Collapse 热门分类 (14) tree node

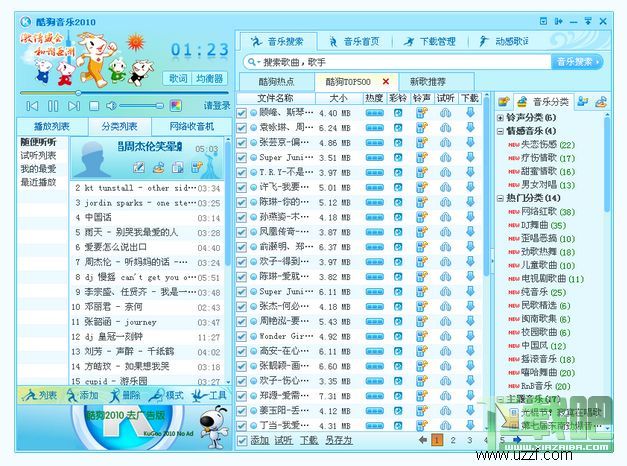pyautogui.click(x=500, y=198)
